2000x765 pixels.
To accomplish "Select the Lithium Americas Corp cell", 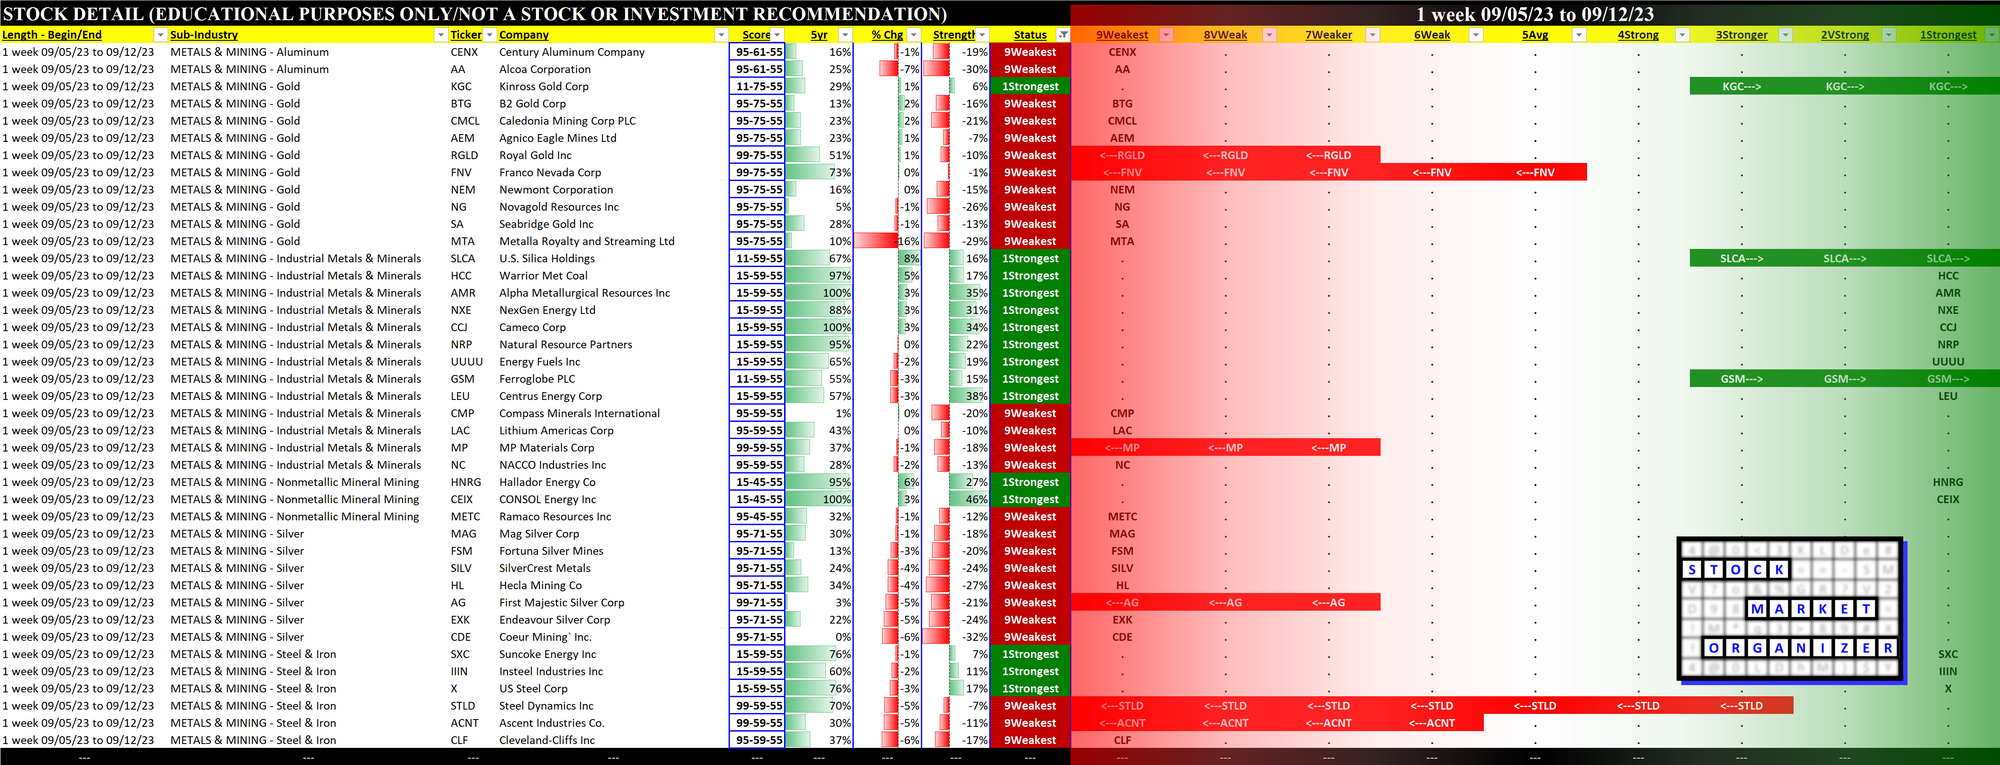I will coord(613,430).
